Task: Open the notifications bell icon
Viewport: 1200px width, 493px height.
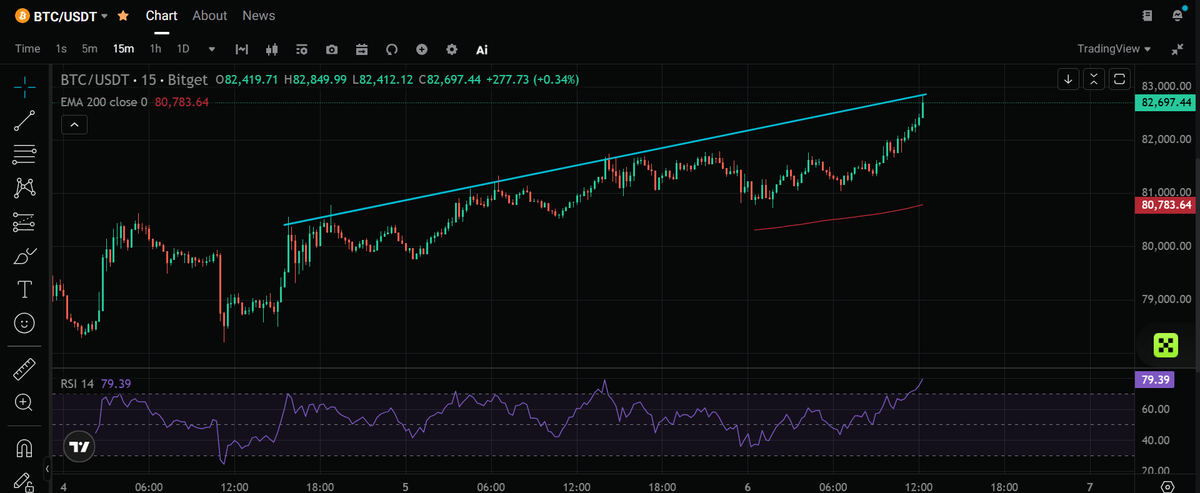Action: pos(1179,16)
